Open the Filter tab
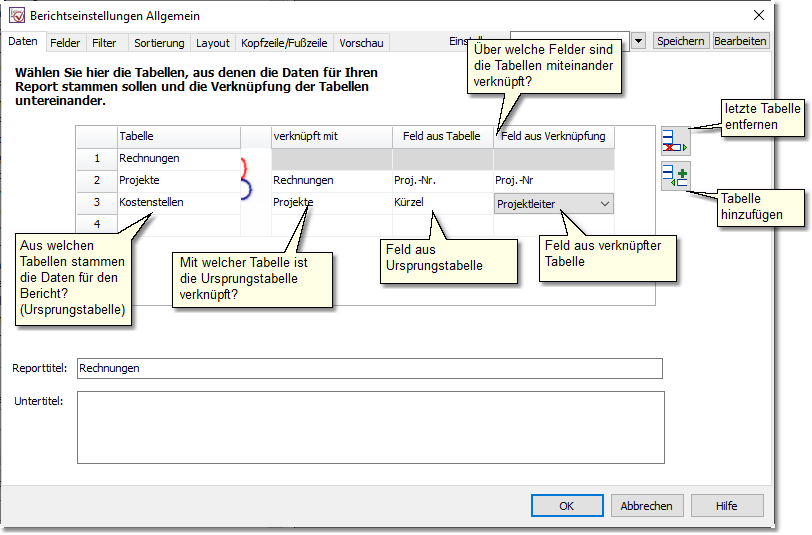Viewport: 812px width, 535px height. [104, 43]
